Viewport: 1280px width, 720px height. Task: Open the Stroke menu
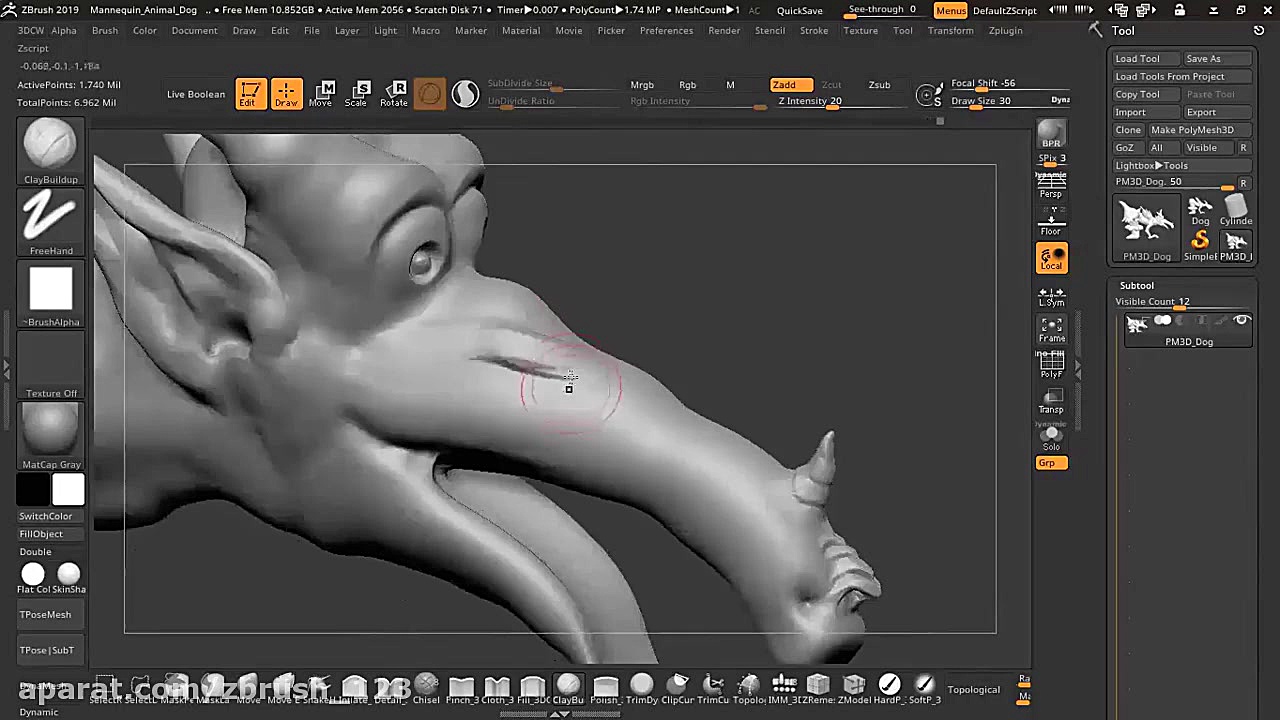point(813,30)
